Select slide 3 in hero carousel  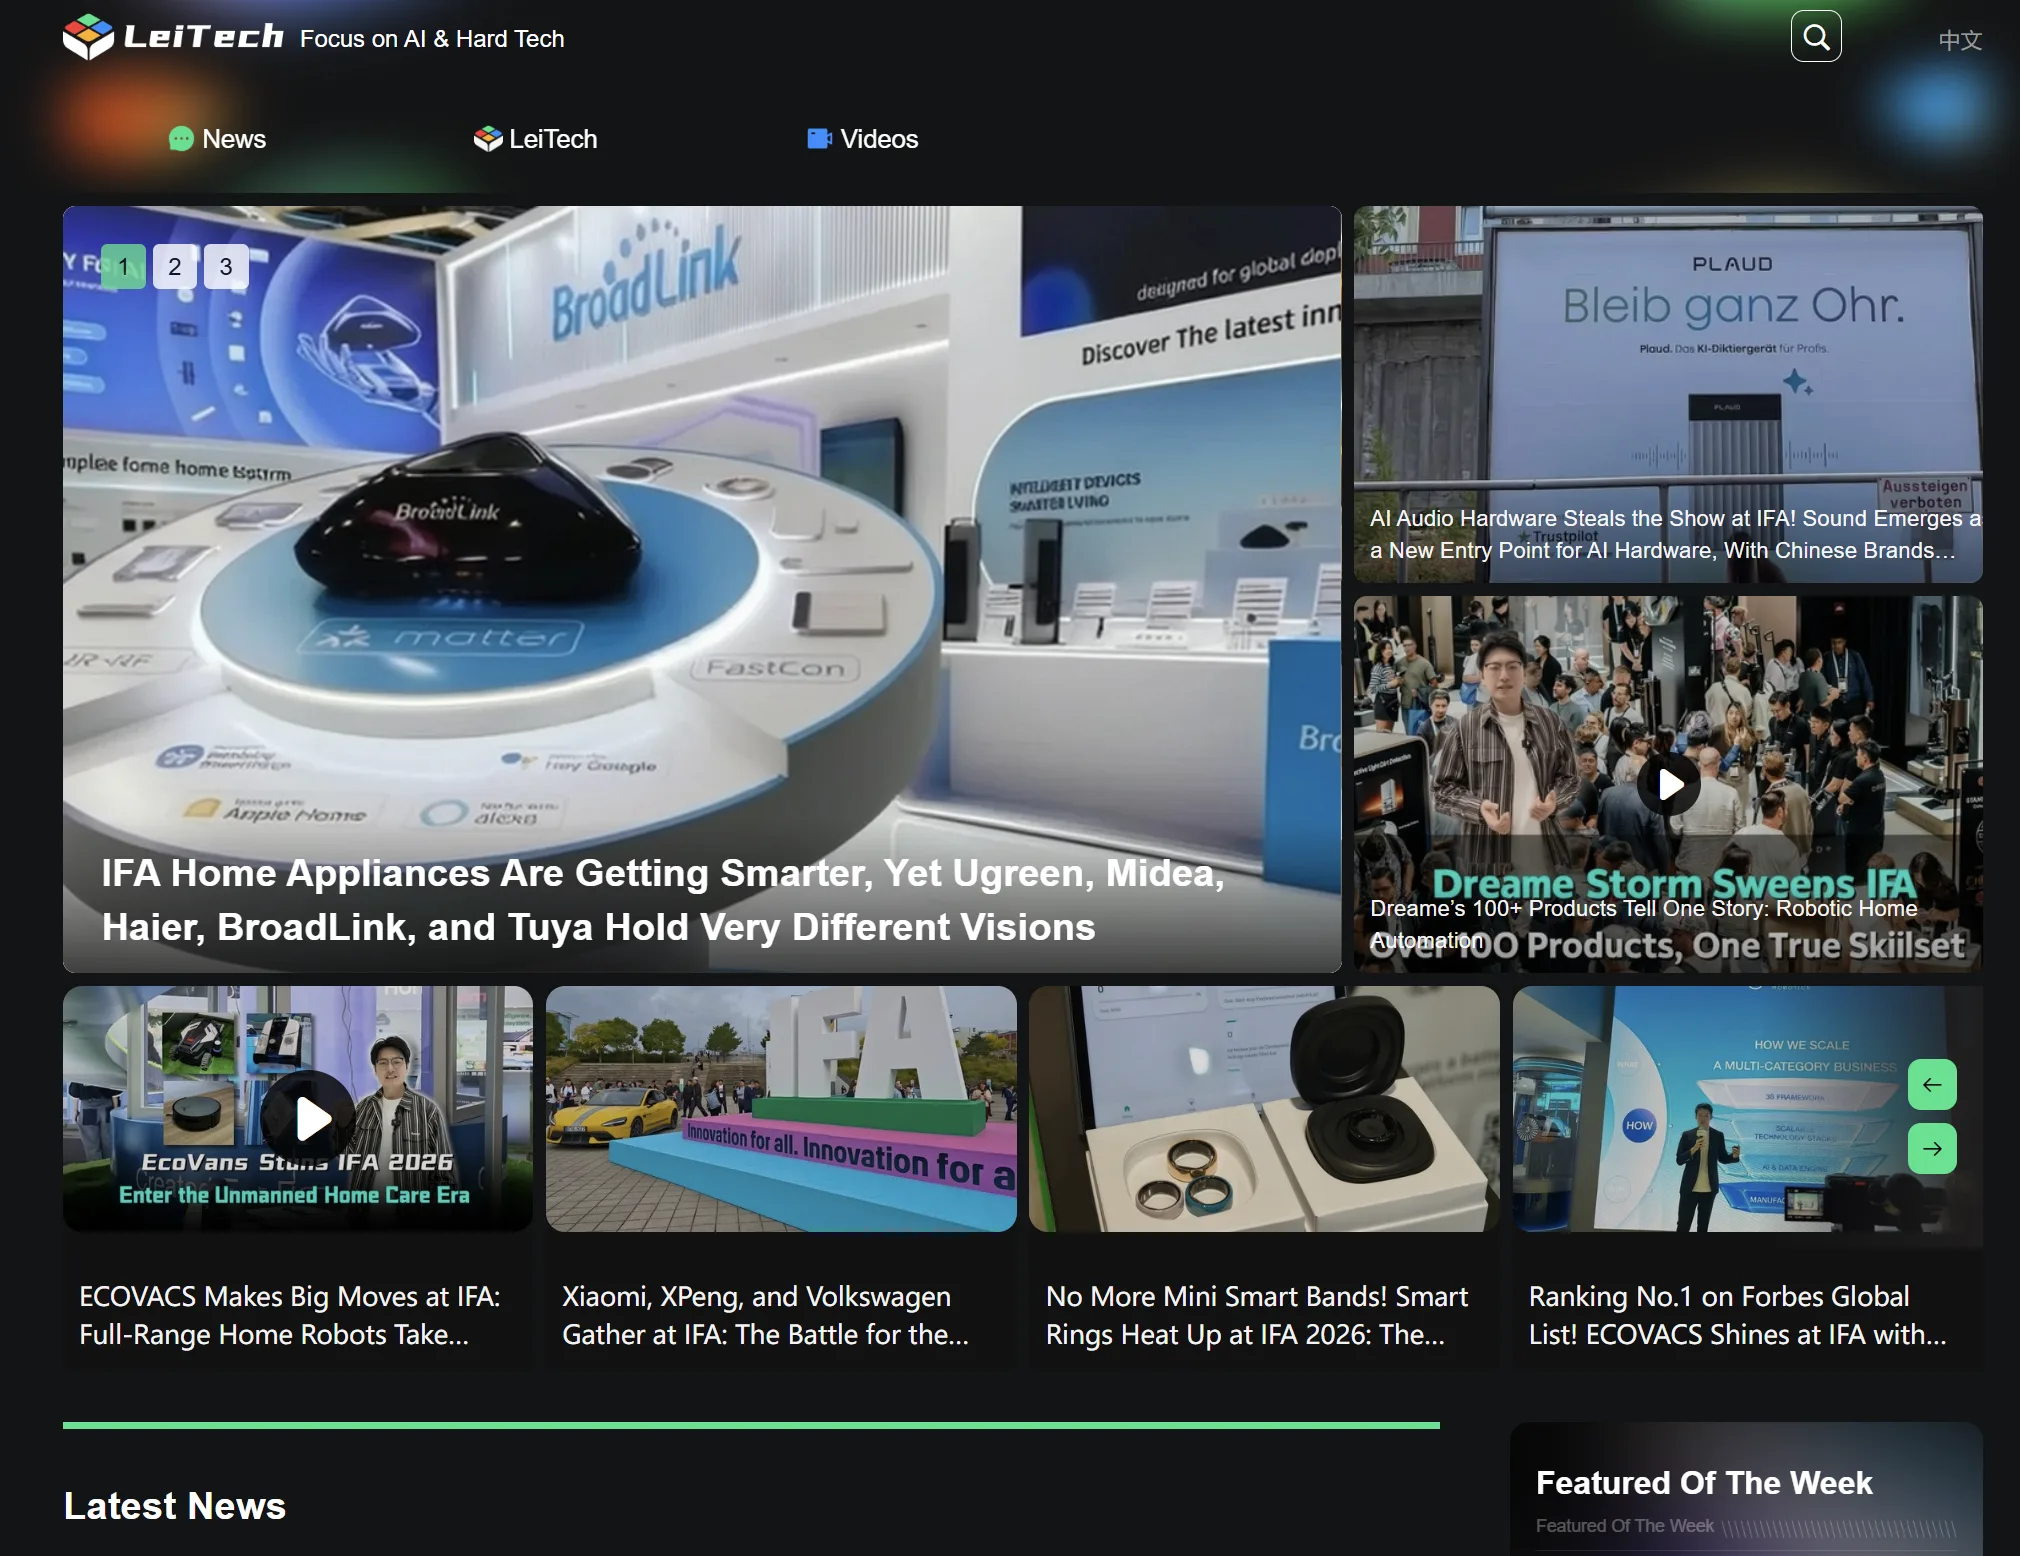point(226,267)
